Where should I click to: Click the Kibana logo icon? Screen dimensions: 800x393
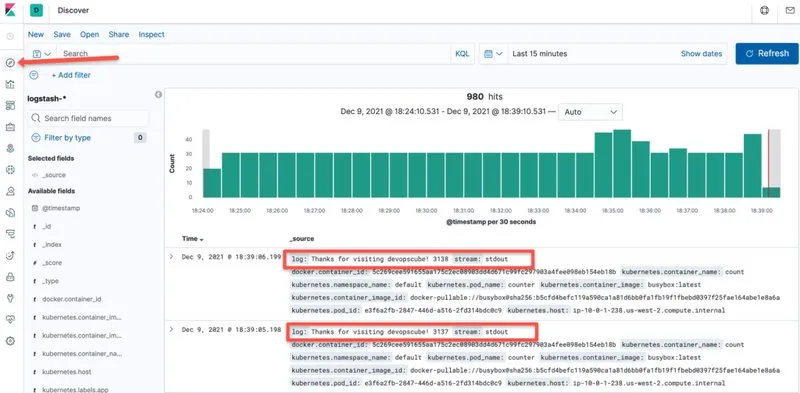10,10
